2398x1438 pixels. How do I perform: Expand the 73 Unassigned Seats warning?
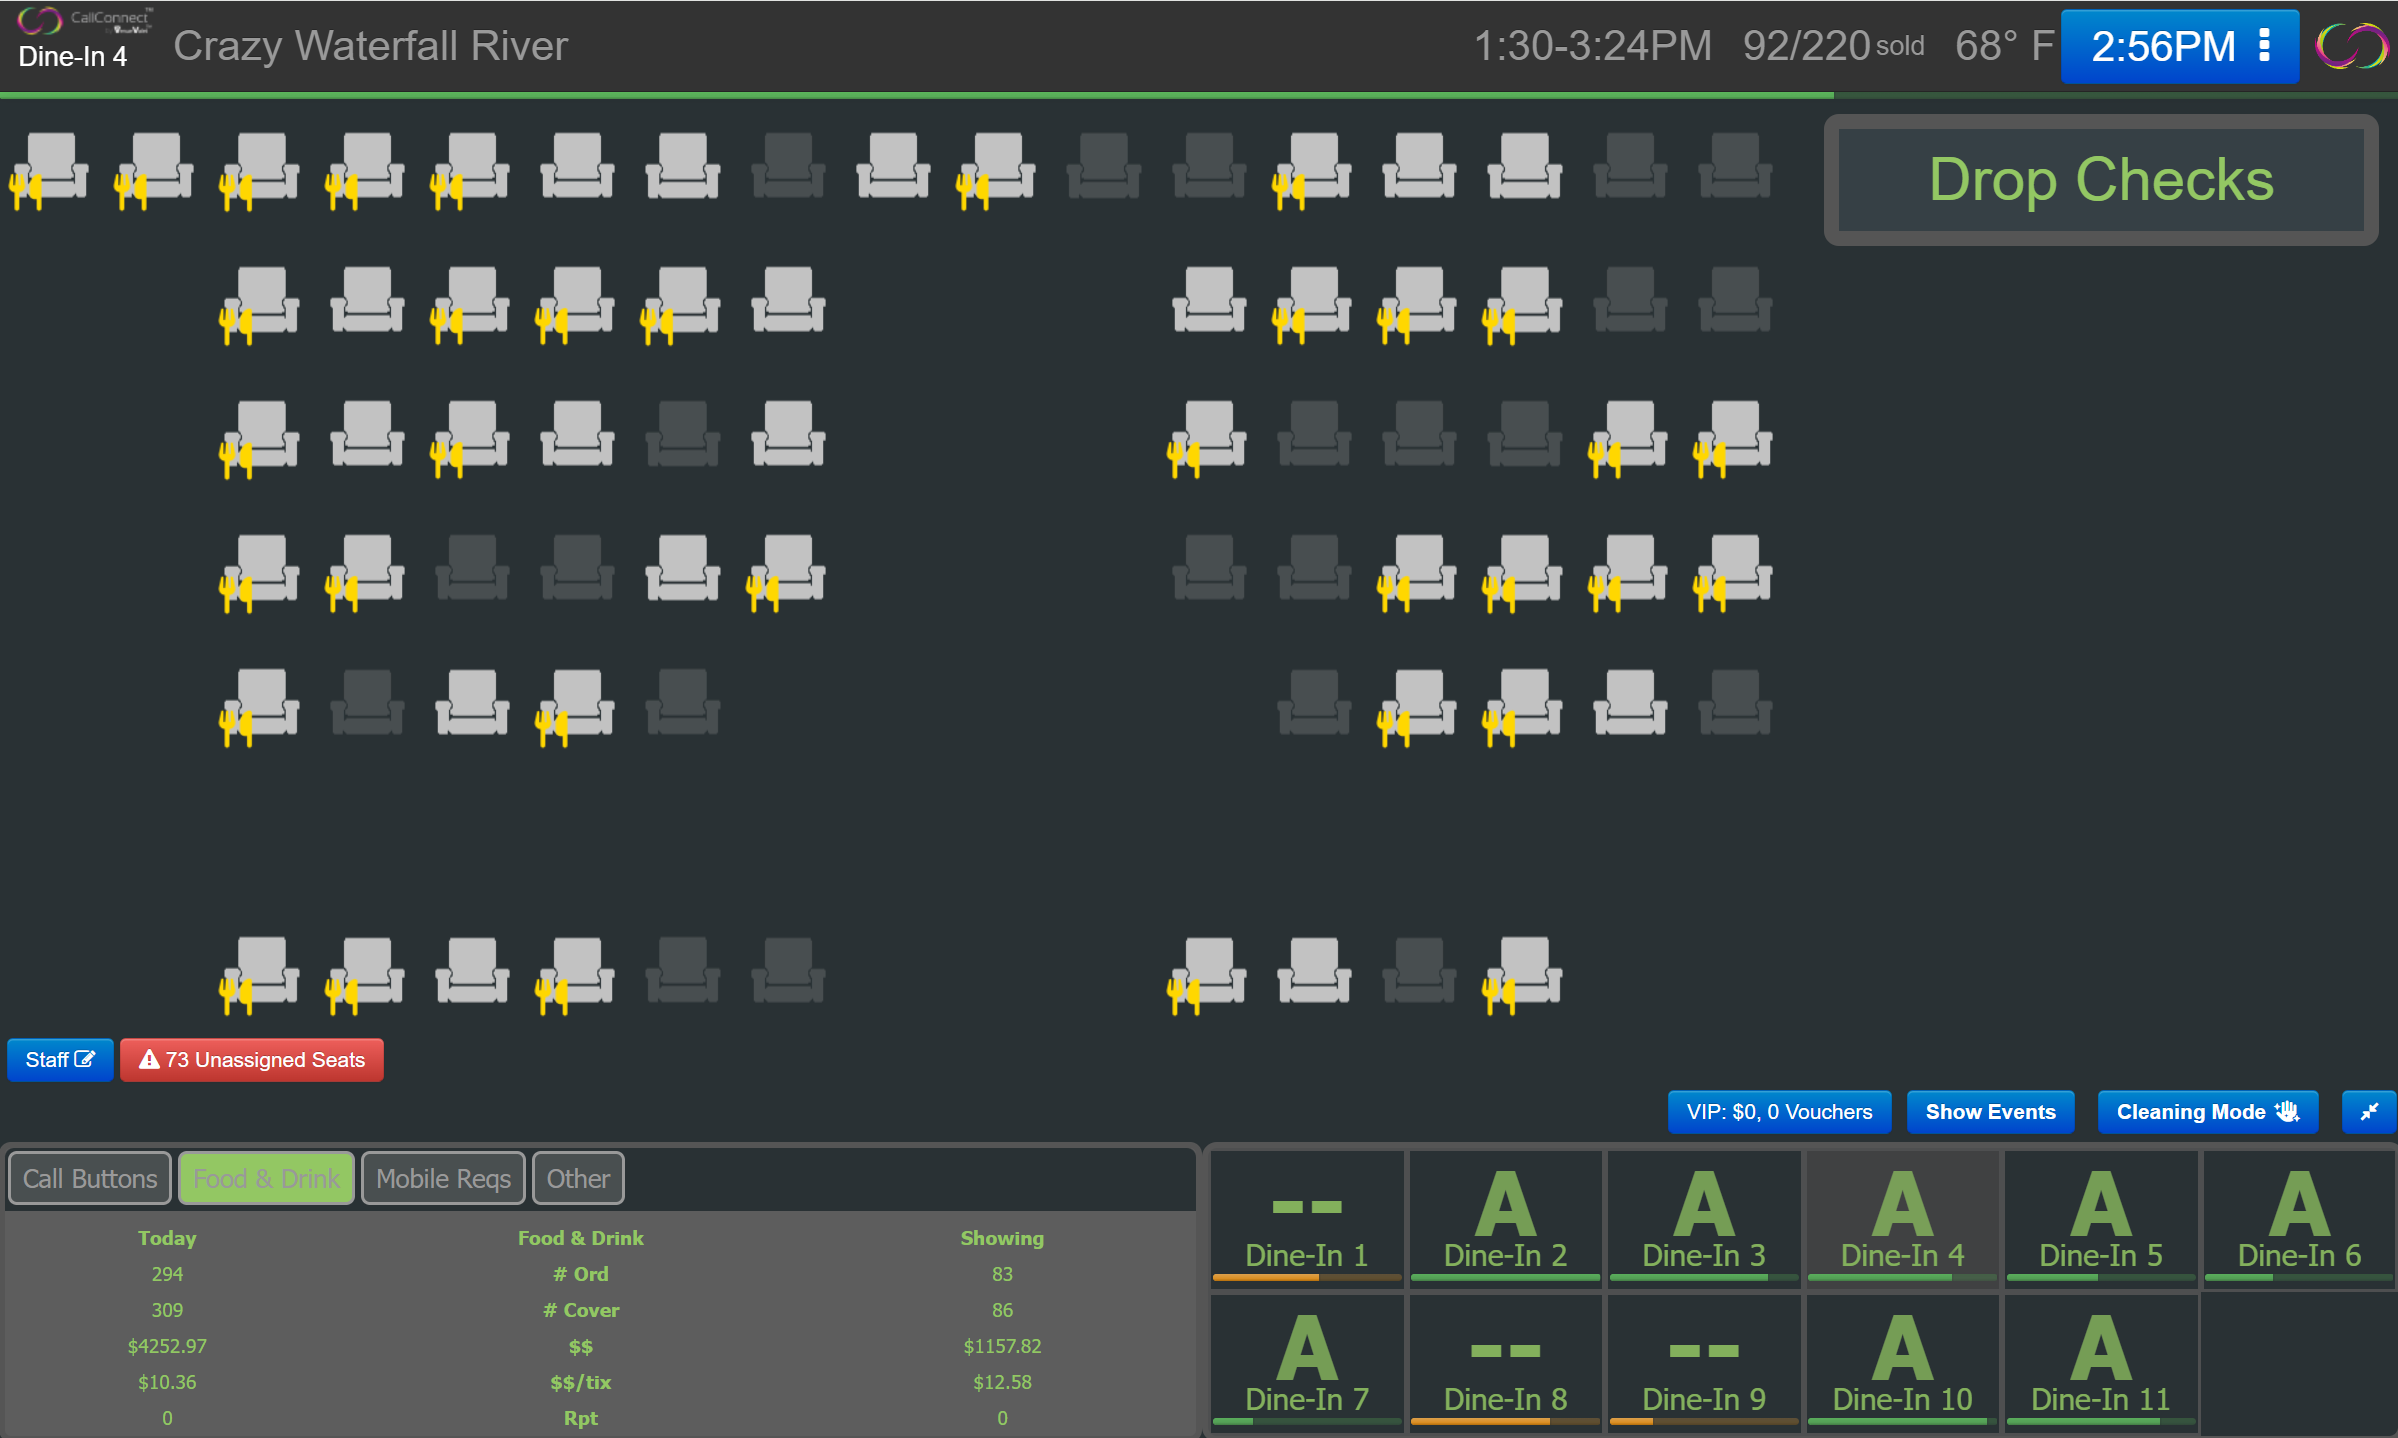tap(252, 1060)
